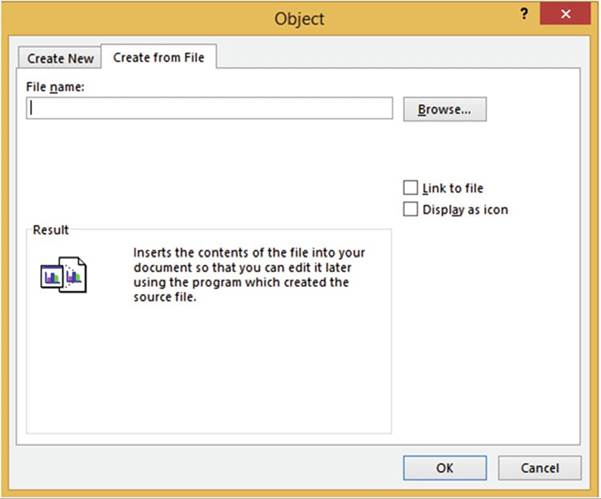Tick the Display as icon checkbox
Image resolution: width=601 pixels, height=499 pixels.
[409, 209]
